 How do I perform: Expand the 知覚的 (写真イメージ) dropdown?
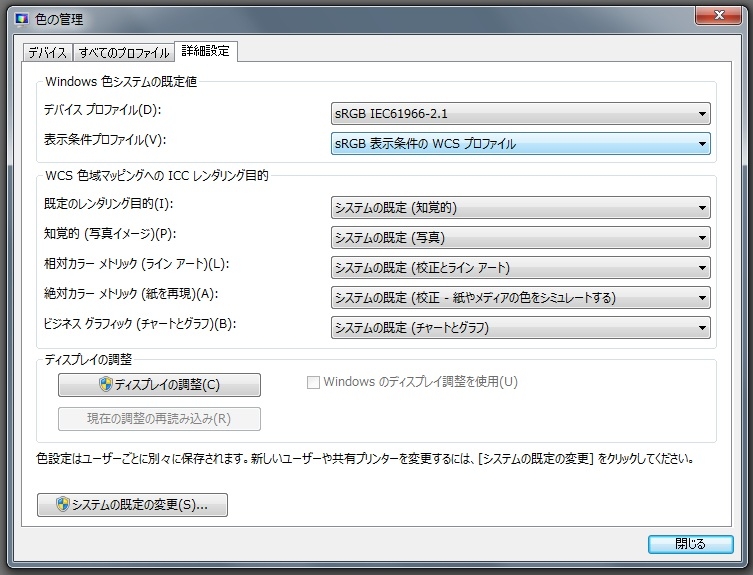coord(521,238)
